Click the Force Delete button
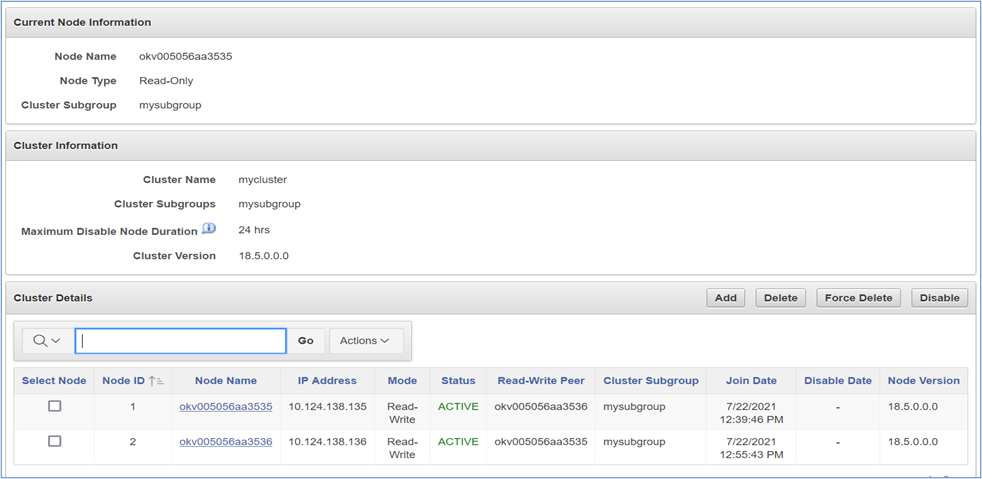 coord(859,298)
